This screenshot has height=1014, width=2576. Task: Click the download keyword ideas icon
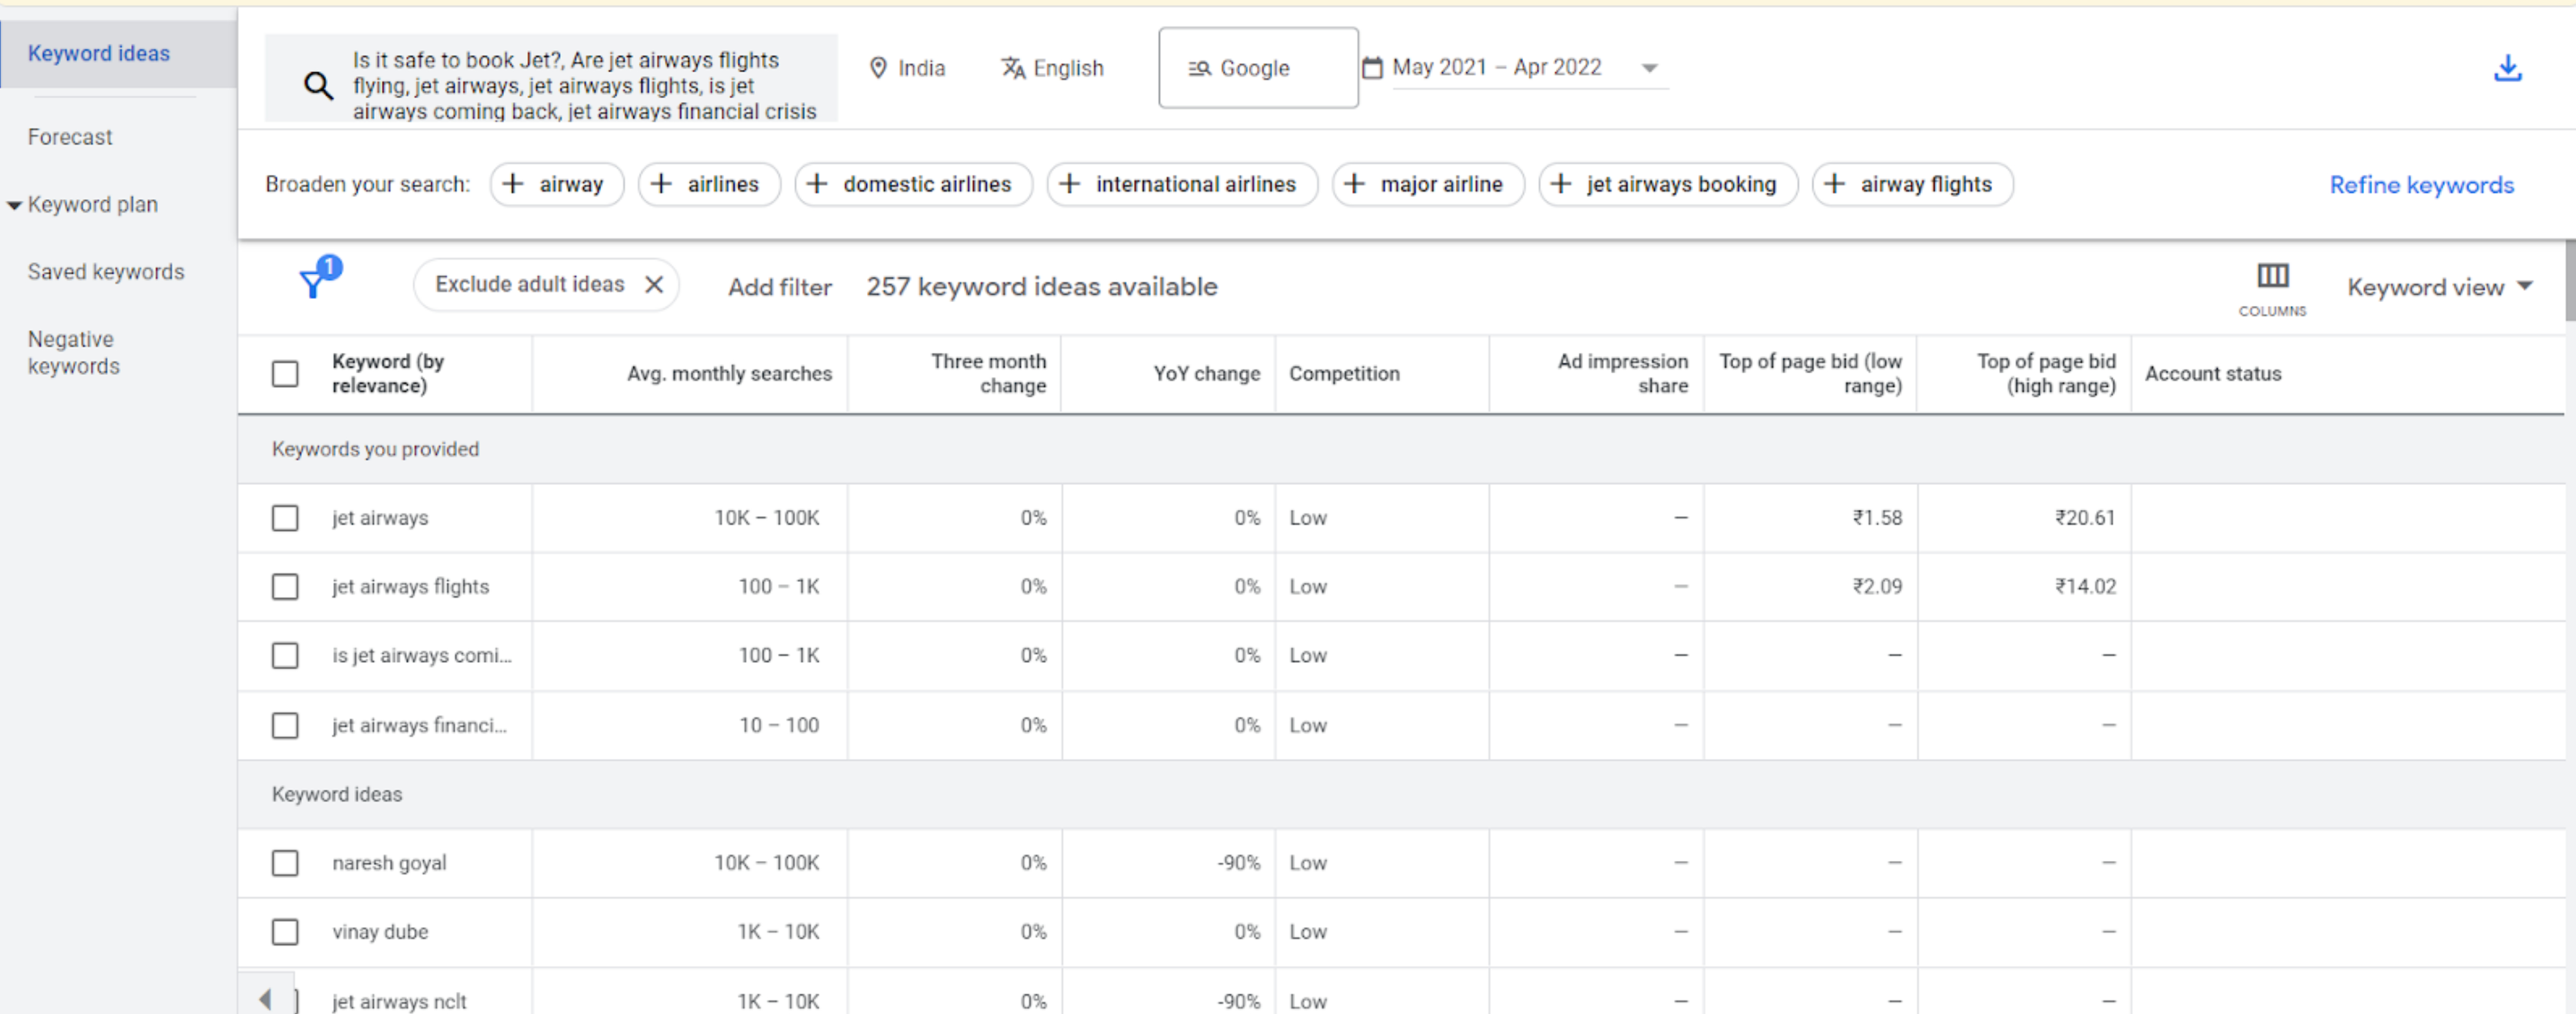(x=2507, y=68)
